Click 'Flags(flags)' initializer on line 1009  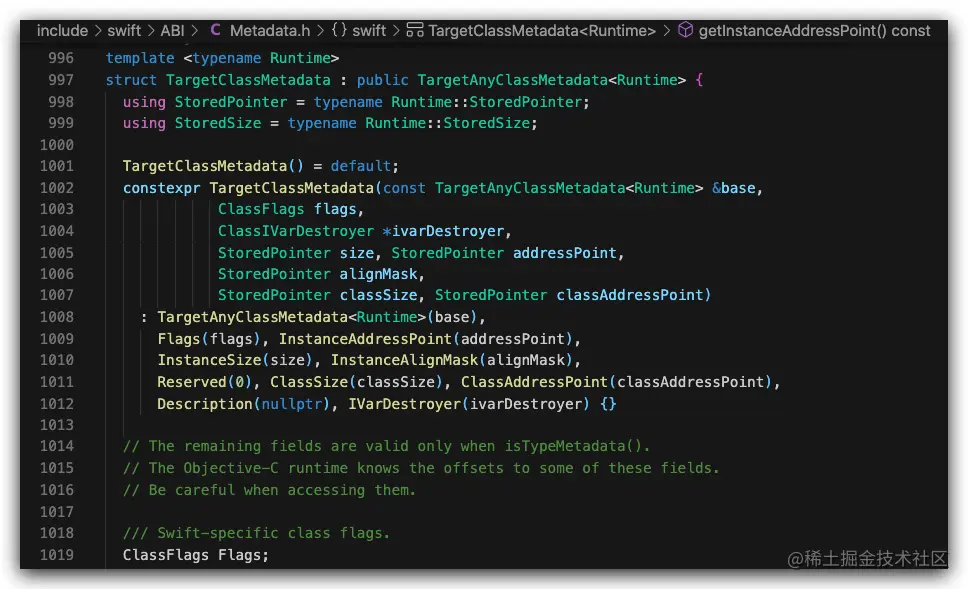point(209,338)
